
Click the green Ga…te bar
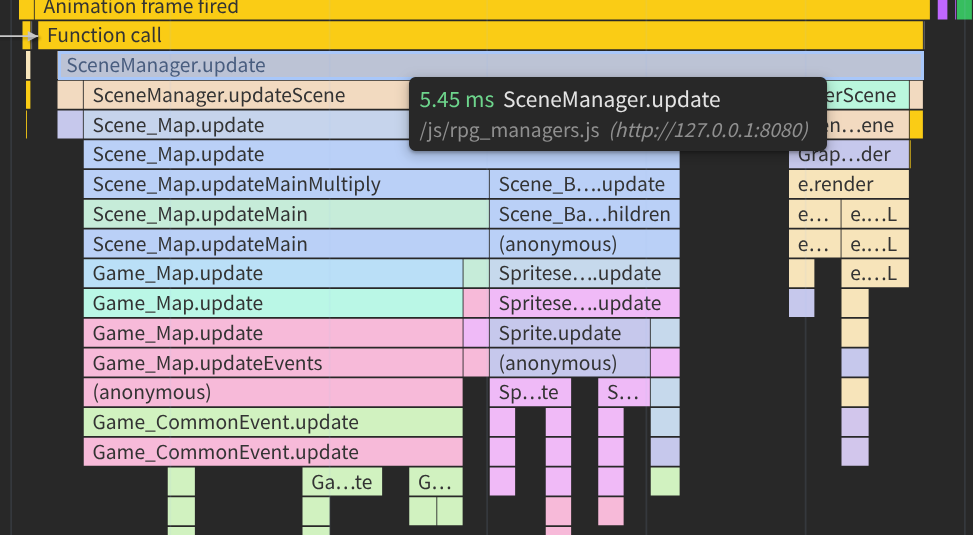click(x=342, y=482)
